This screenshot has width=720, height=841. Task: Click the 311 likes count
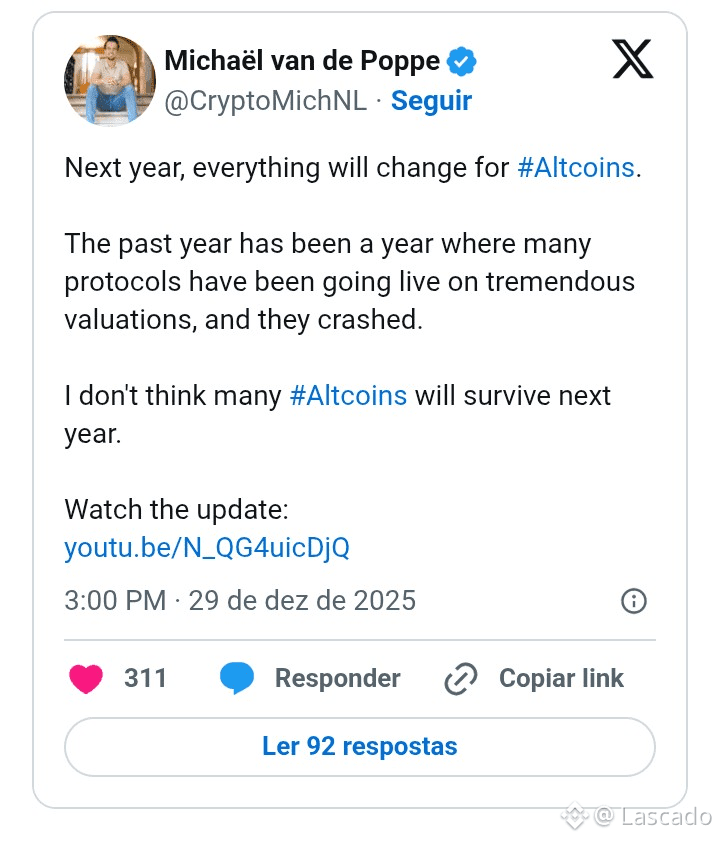click(x=145, y=678)
